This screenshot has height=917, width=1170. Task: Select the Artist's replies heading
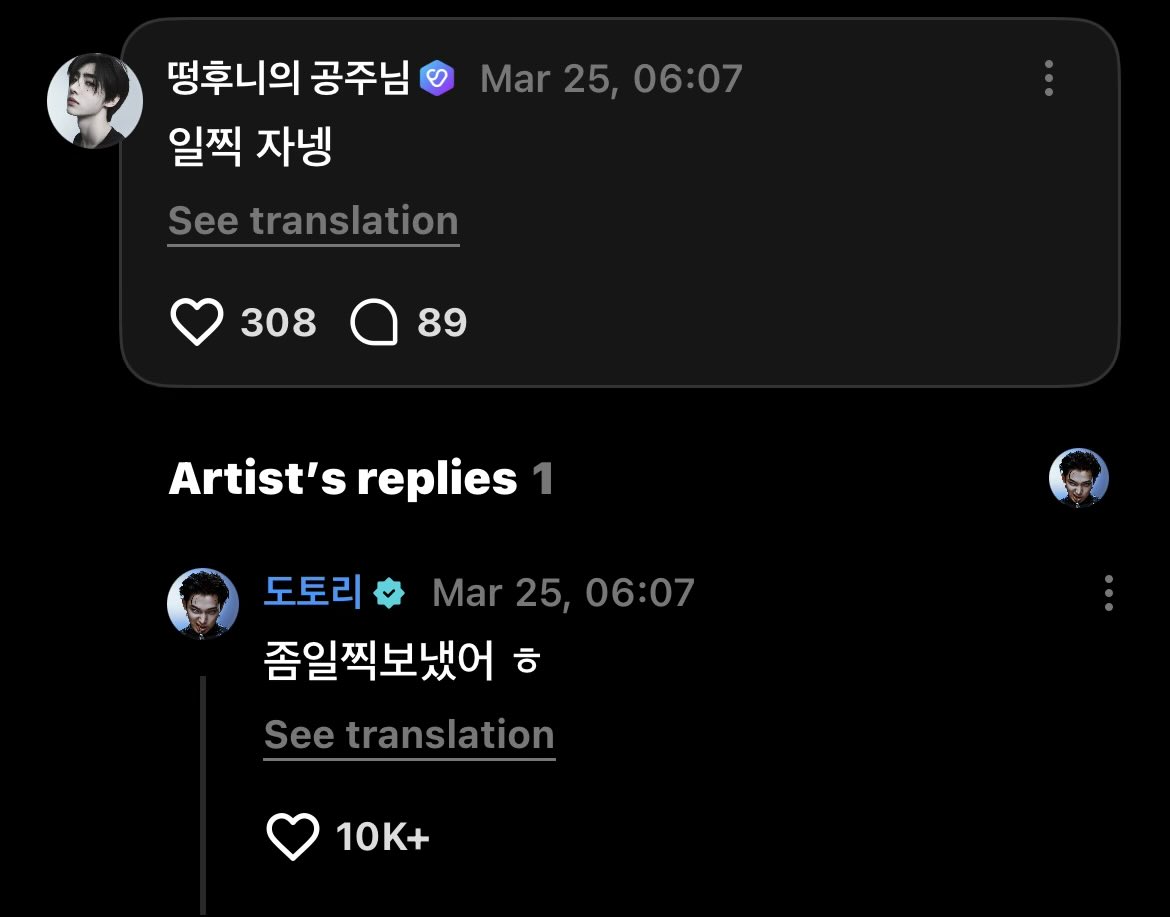(343, 479)
